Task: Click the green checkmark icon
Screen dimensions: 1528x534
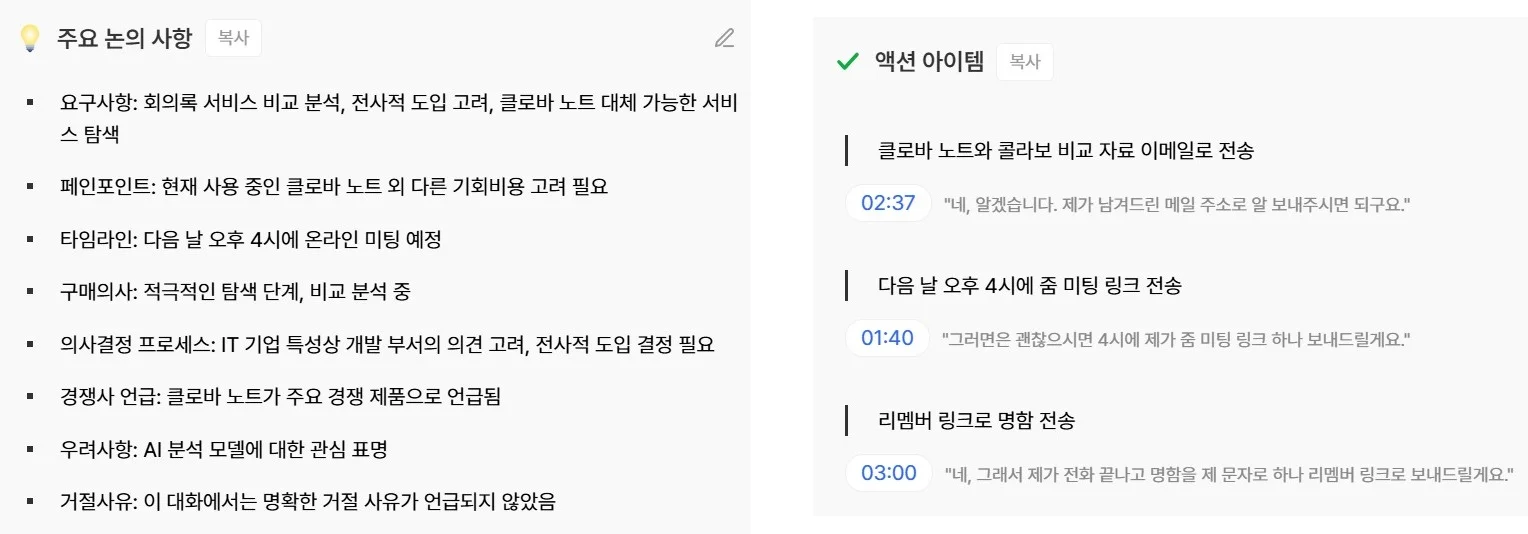Action: point(847,62)
